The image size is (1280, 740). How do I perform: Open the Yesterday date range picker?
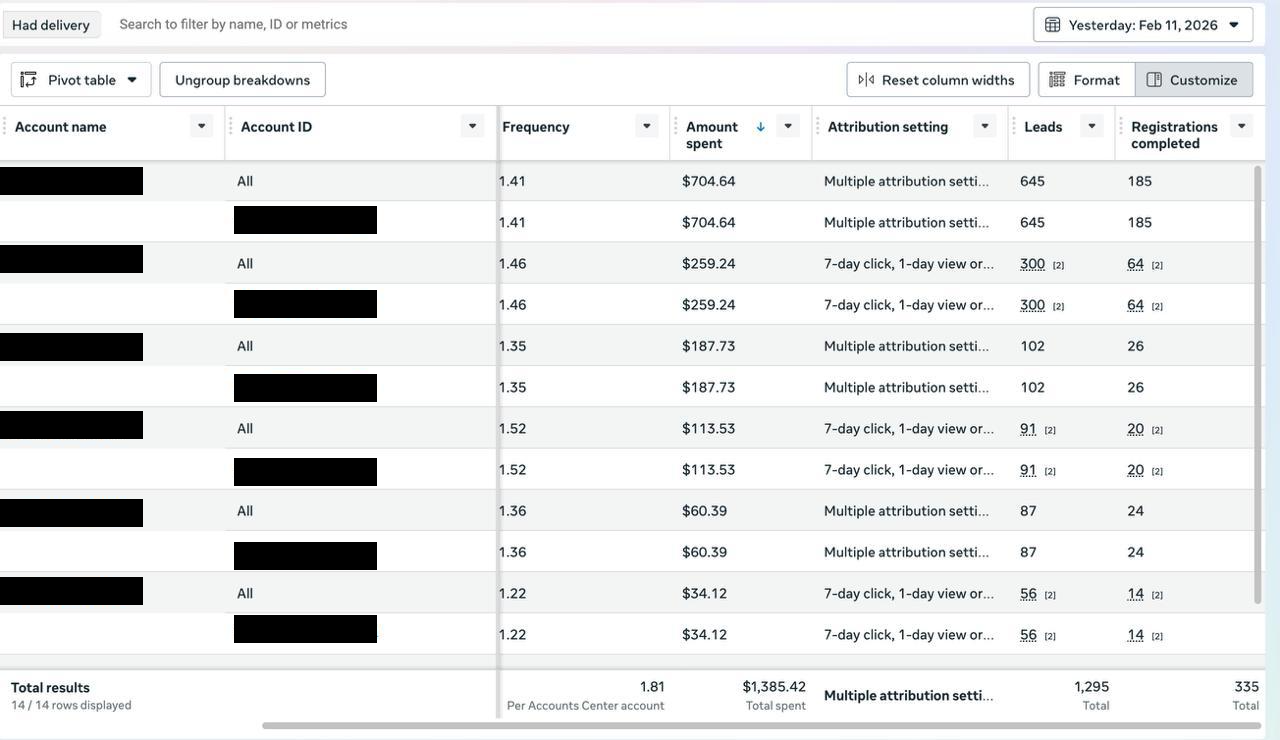coord(1142,25)
